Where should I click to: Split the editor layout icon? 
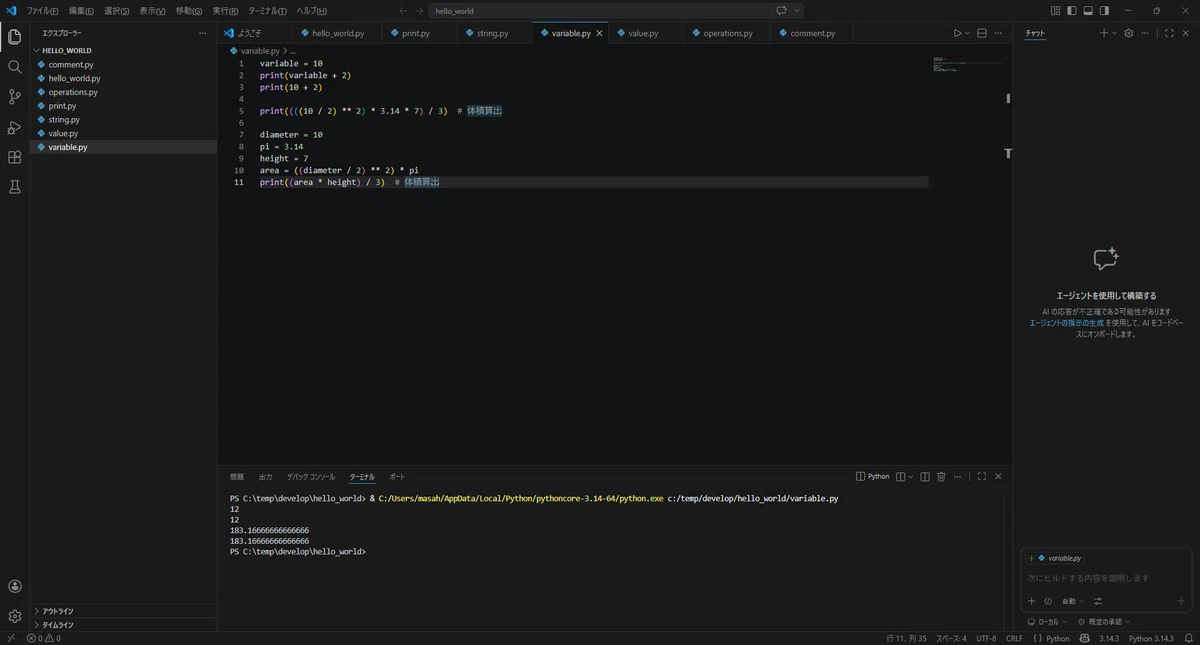[982, 33]
